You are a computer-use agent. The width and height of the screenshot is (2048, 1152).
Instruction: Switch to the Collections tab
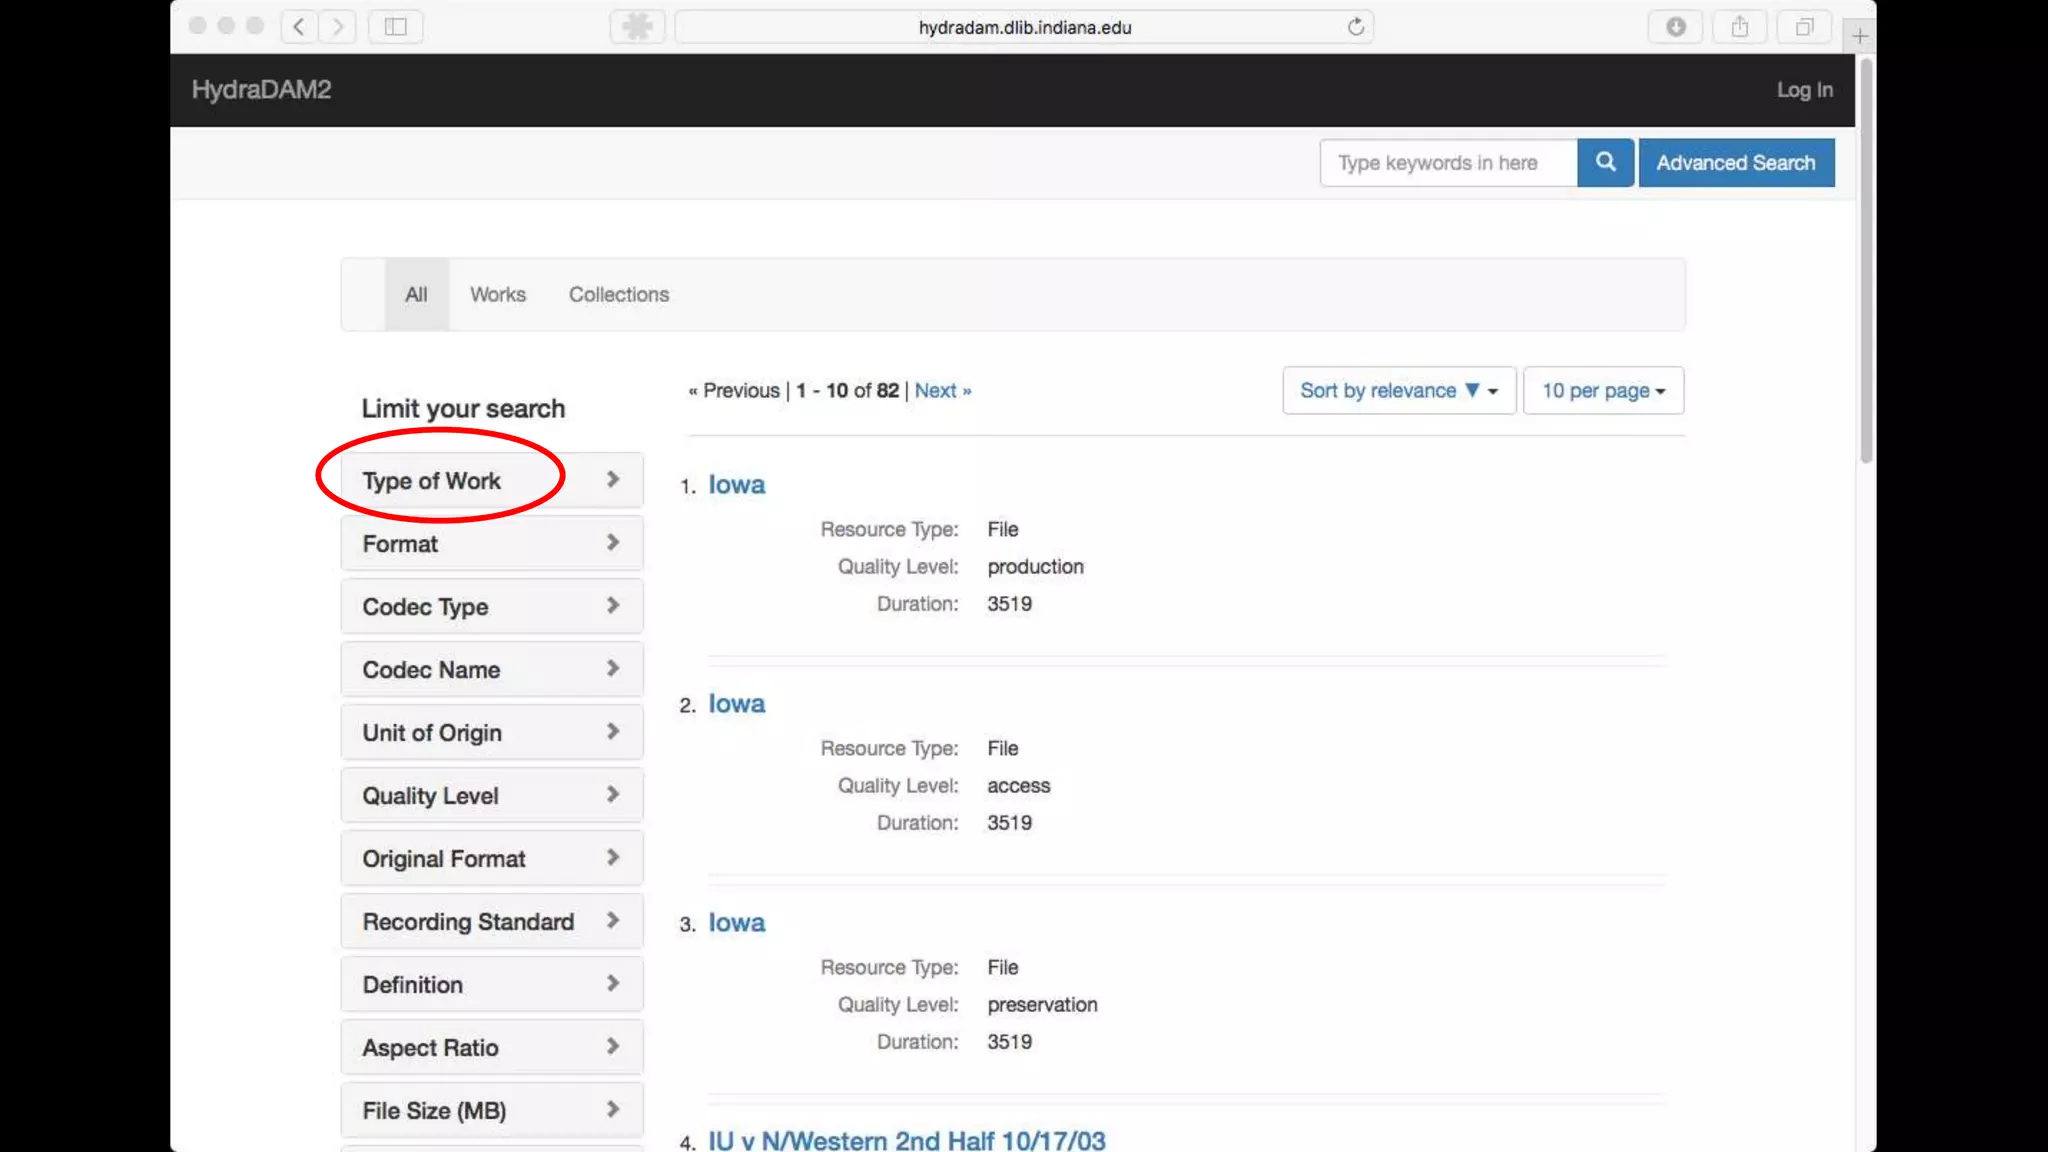[x=618, y=295]
